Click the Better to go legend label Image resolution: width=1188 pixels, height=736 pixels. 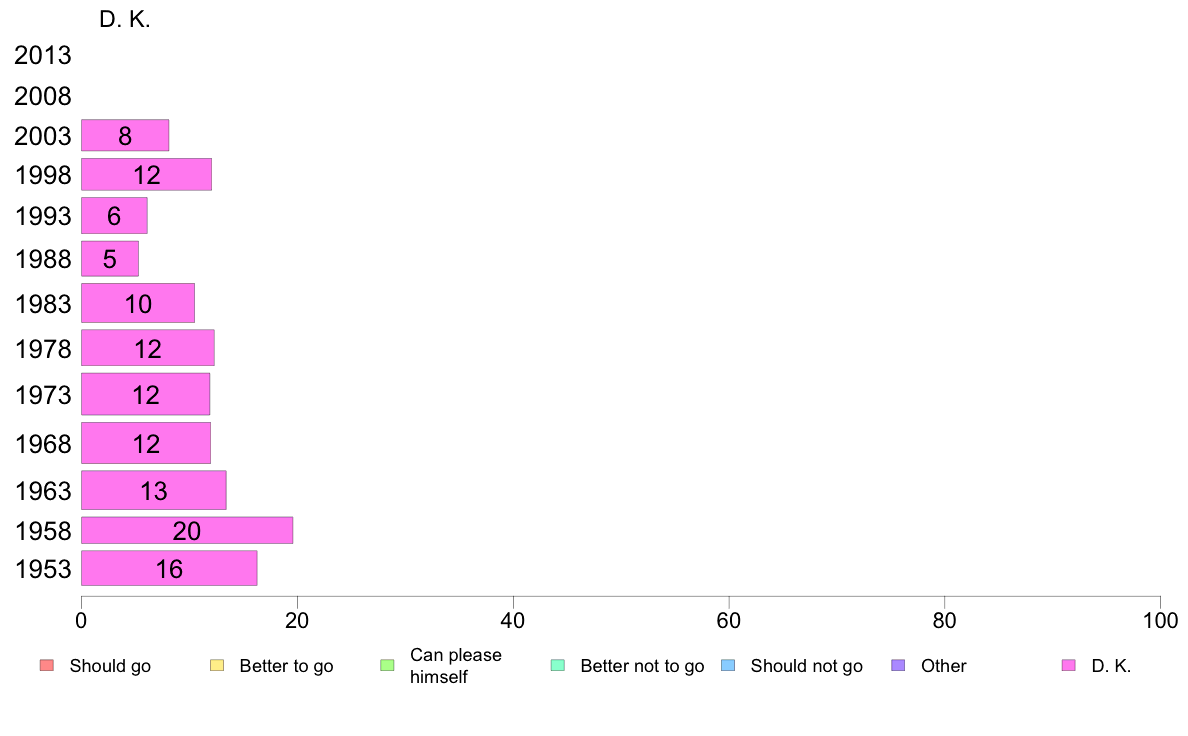[x=286, y=666]
